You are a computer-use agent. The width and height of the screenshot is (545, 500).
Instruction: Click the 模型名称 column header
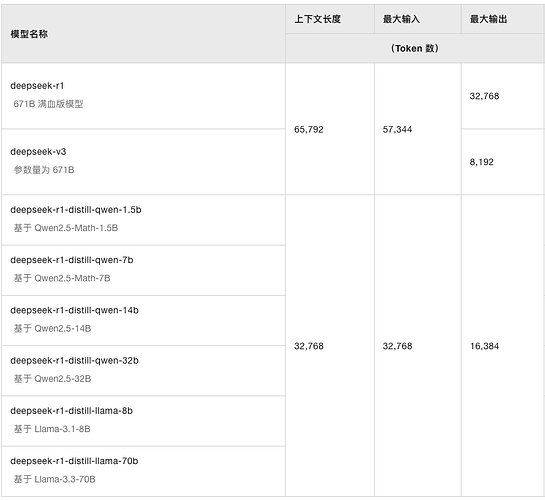29,34
